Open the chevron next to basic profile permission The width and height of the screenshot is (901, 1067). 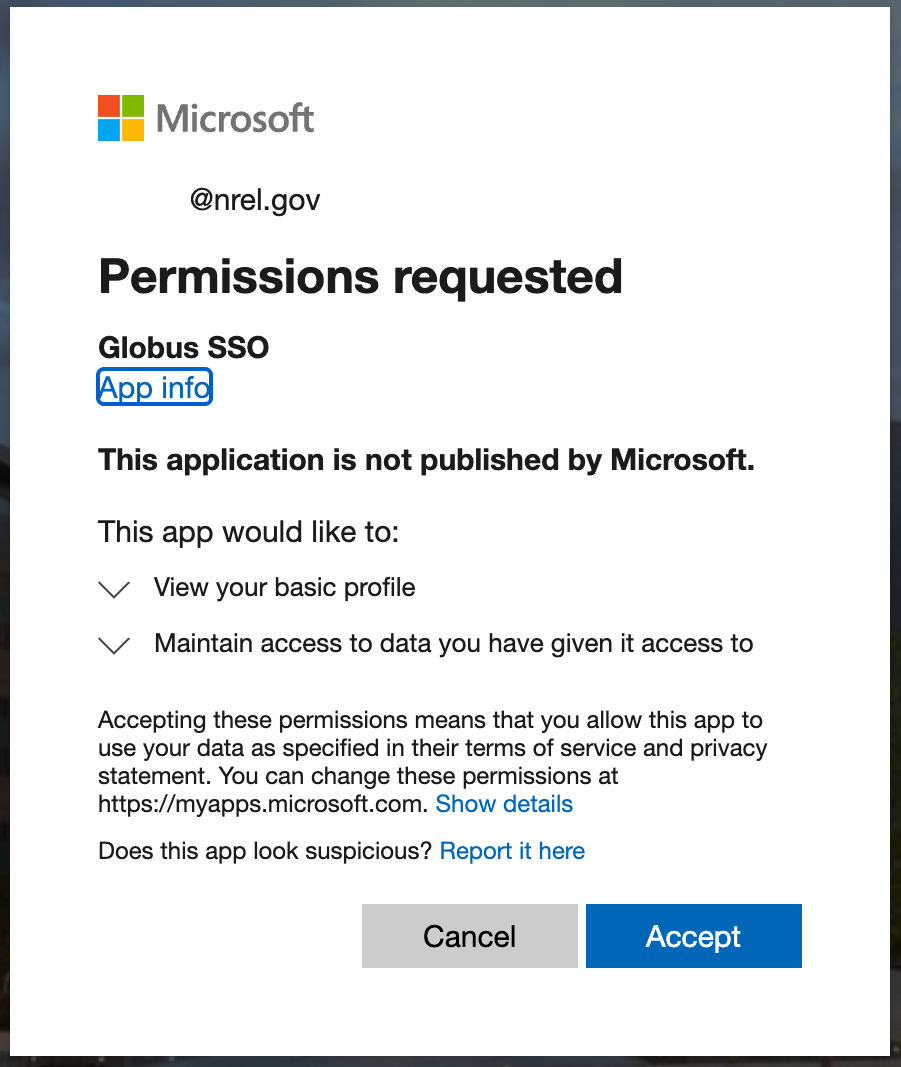pos(114,589)
